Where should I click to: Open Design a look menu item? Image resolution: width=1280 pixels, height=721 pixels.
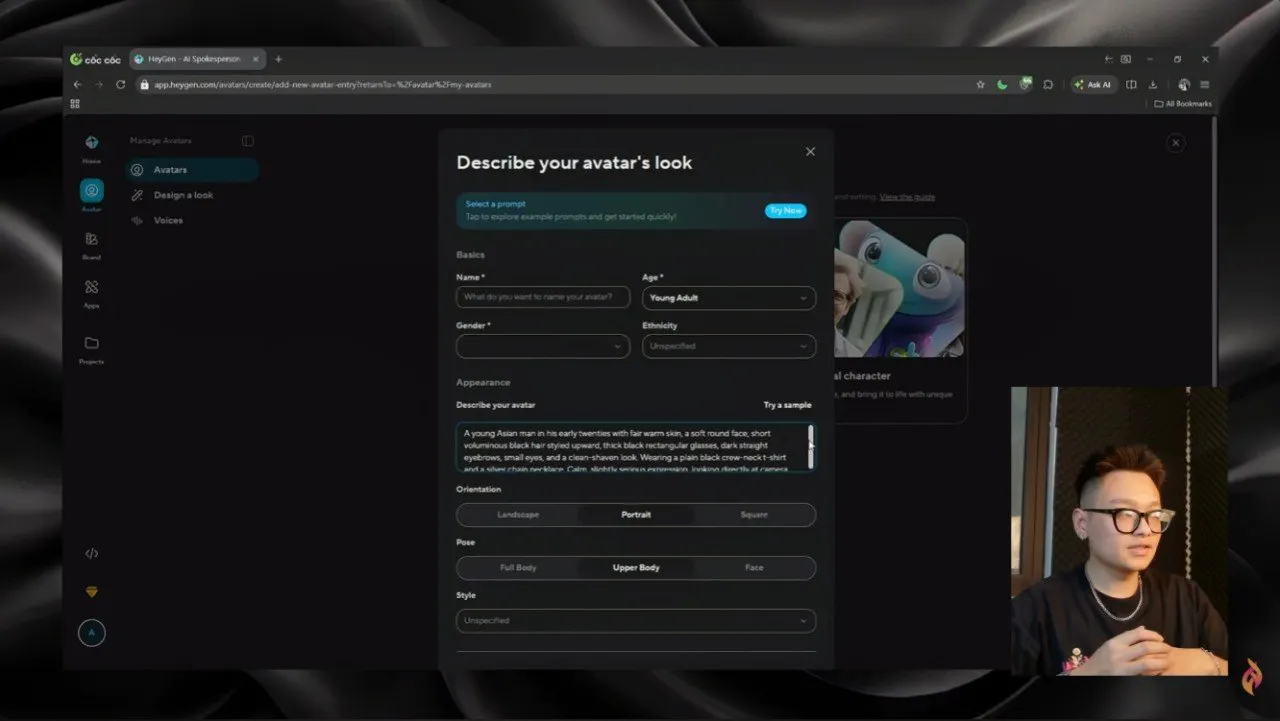[192, 195]
